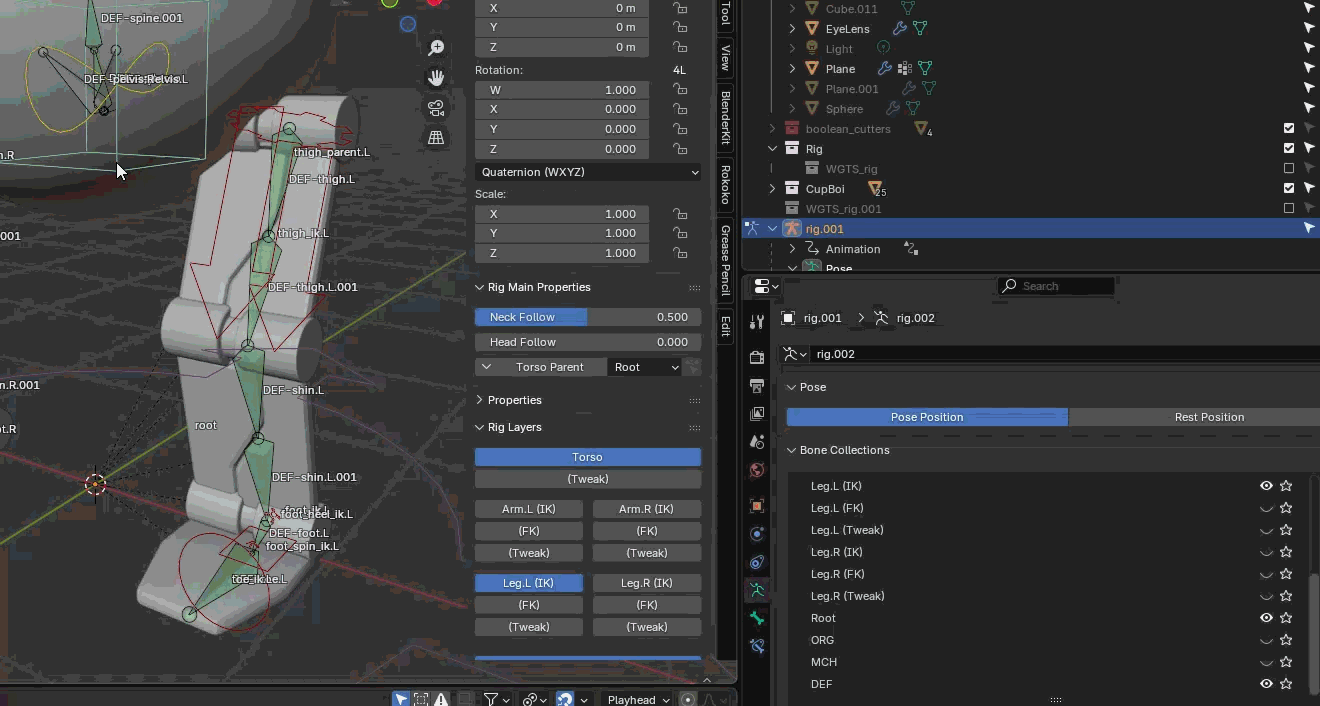The image size is (1320, 706).
Task: Uncheck the CupBoi collection checkbox
Action: tap(1289, 188)
